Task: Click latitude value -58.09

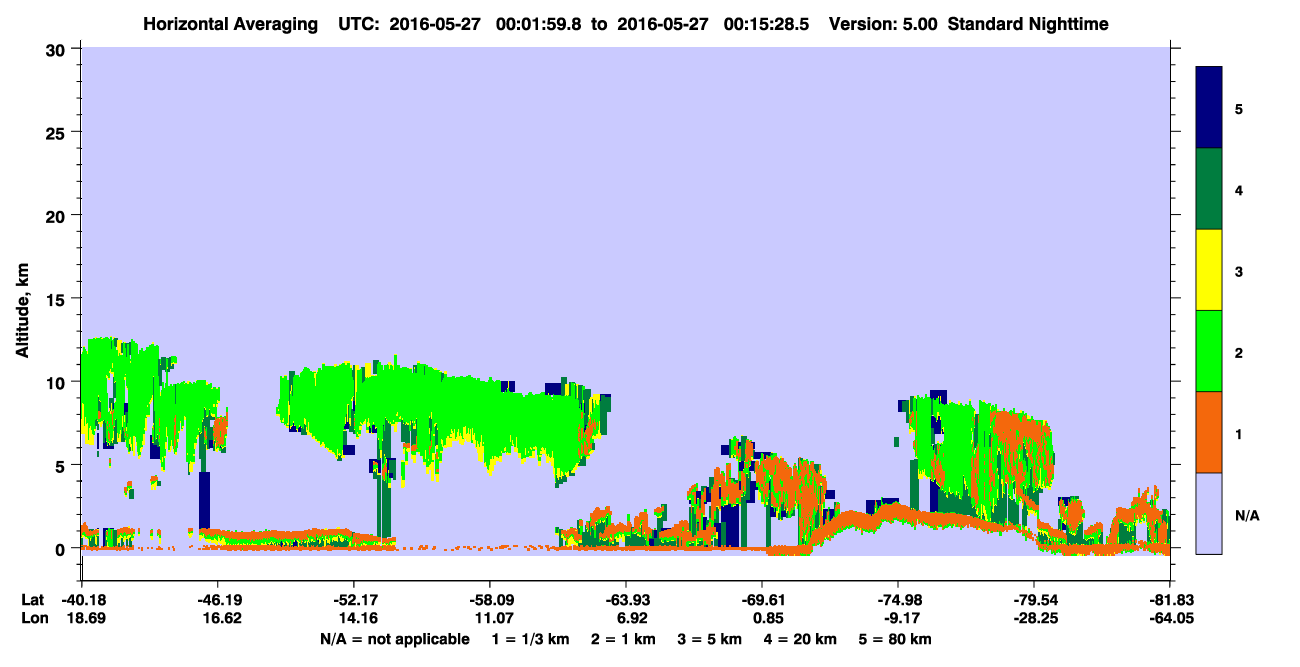Action: (x=489, y=600)
